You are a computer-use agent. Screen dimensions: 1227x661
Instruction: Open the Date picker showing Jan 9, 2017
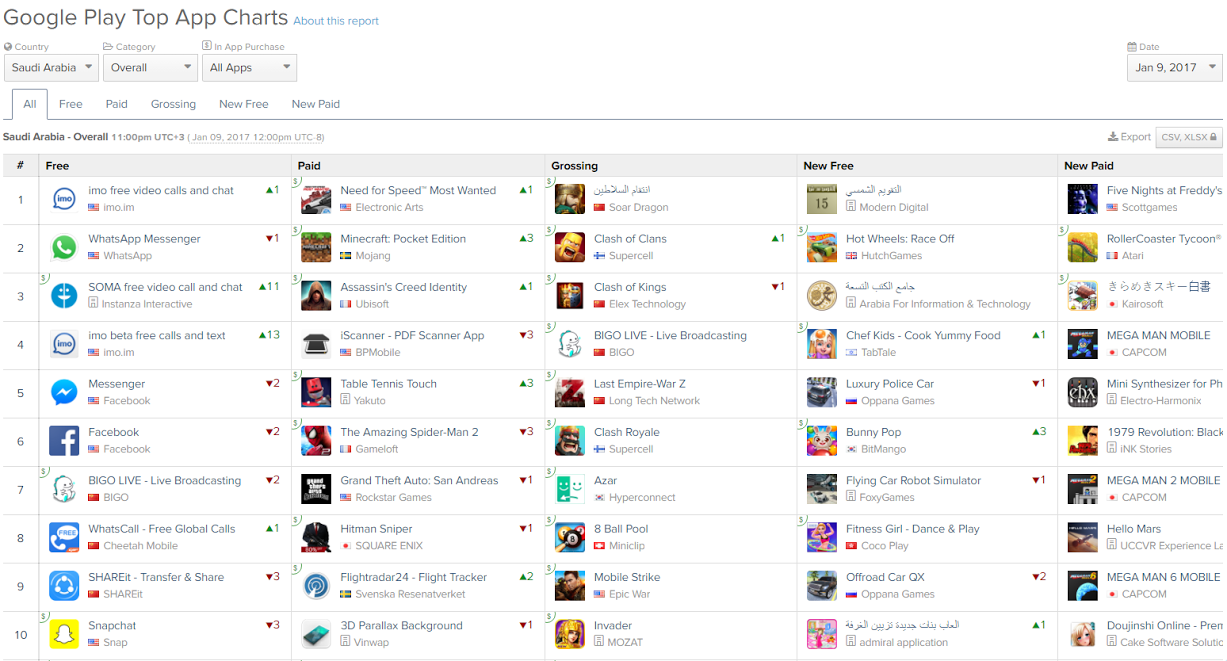click(x=1174, y=68)
